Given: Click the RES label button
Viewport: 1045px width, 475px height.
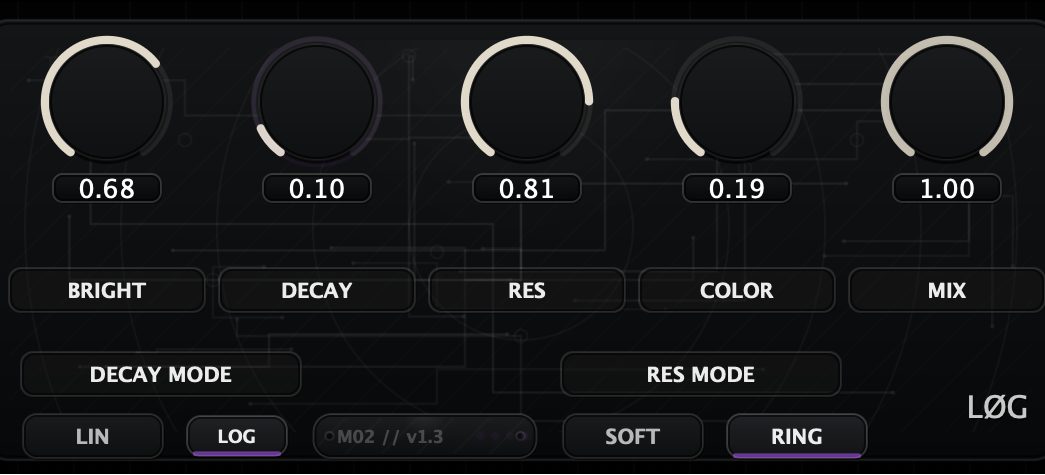Looking at the screenshot, I should (526, 290).
